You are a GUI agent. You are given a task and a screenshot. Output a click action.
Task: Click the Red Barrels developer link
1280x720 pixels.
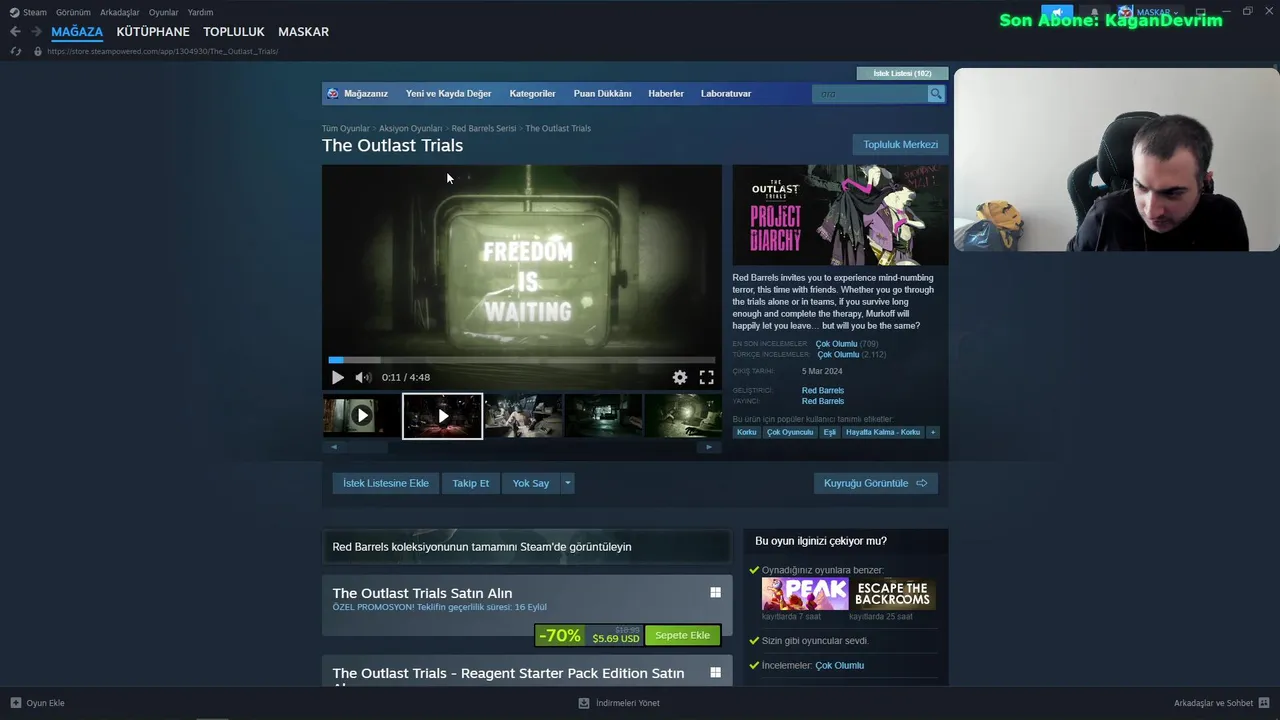823,390
